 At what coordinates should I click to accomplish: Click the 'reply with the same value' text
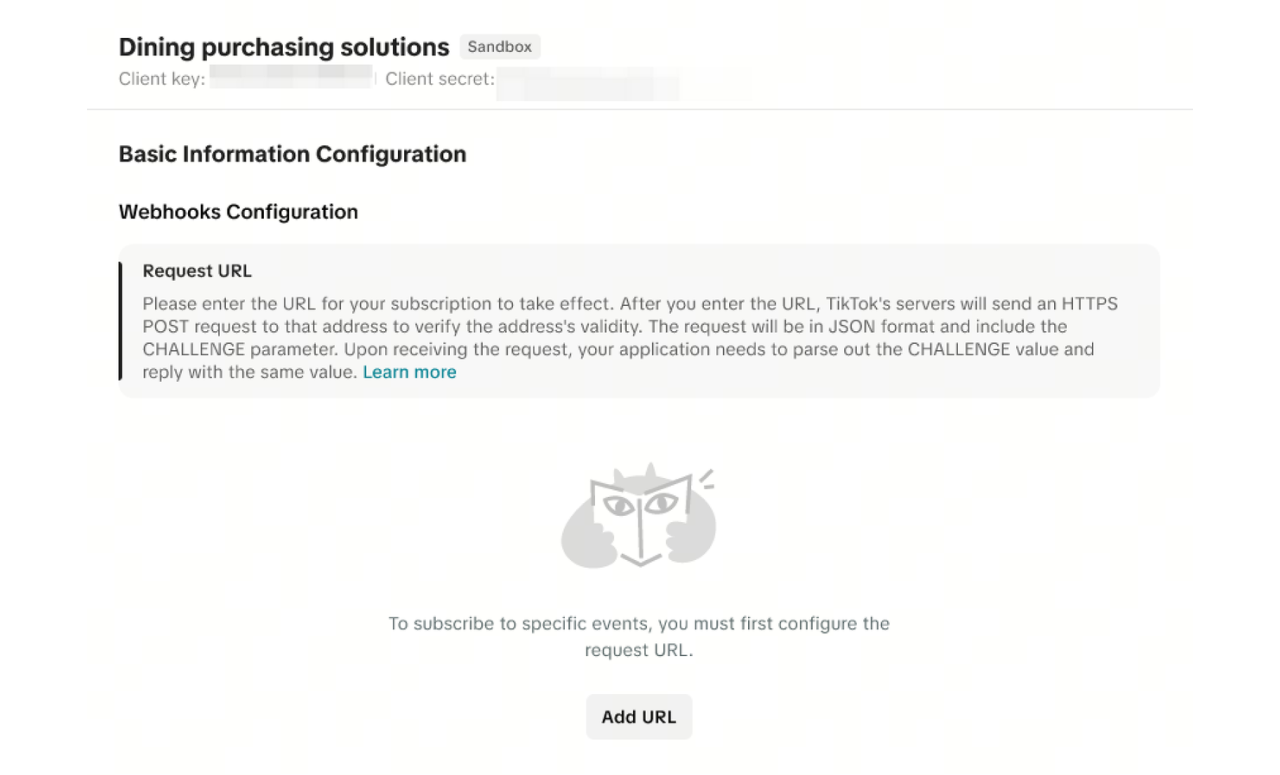[250, 372]
